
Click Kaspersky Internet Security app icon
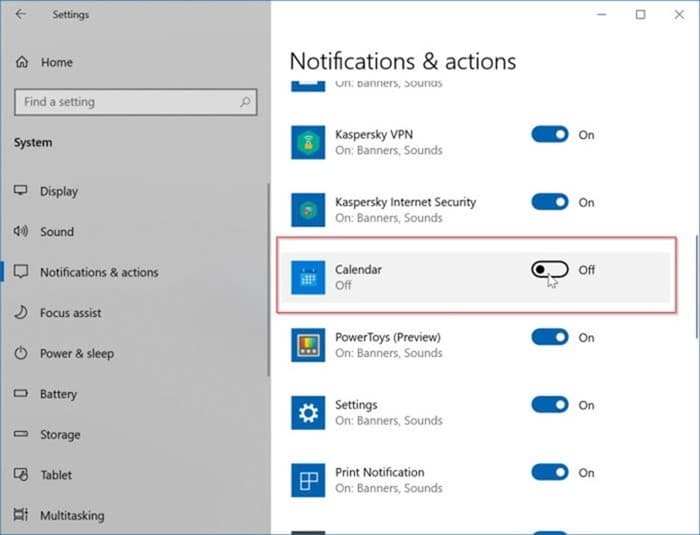(x=308, y=210)
